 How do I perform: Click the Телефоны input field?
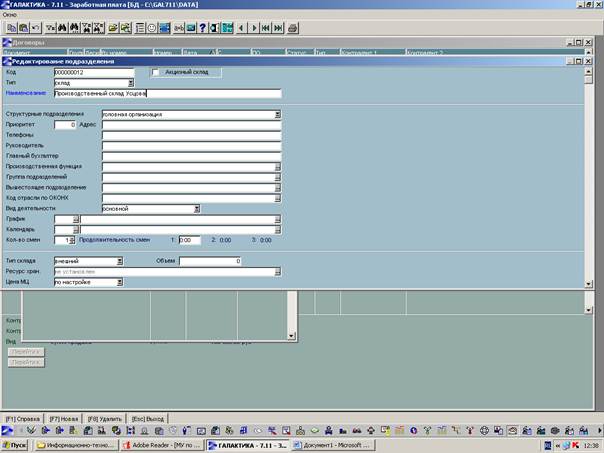tap(191, 135)
